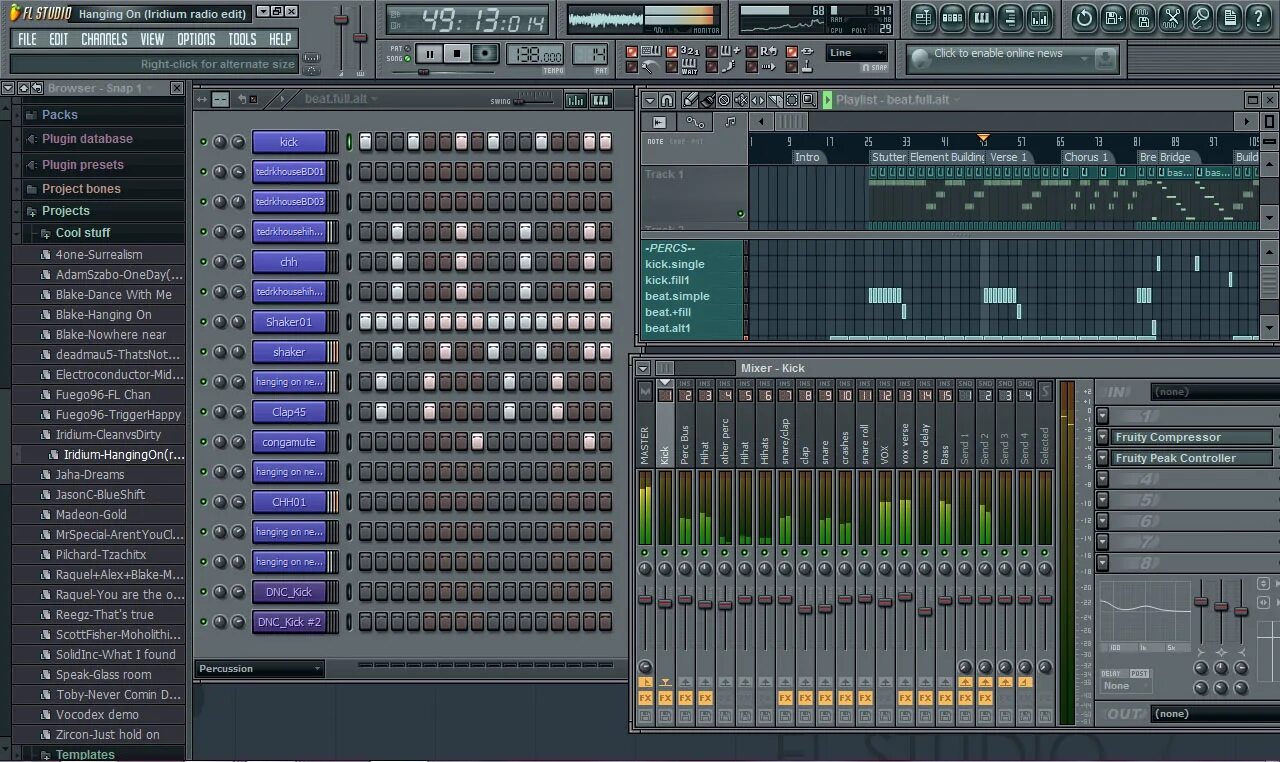Viewport: 1280px width, 762px height.
Task: Select the pencil draw tool in Playlist
Action: (690, 100)
